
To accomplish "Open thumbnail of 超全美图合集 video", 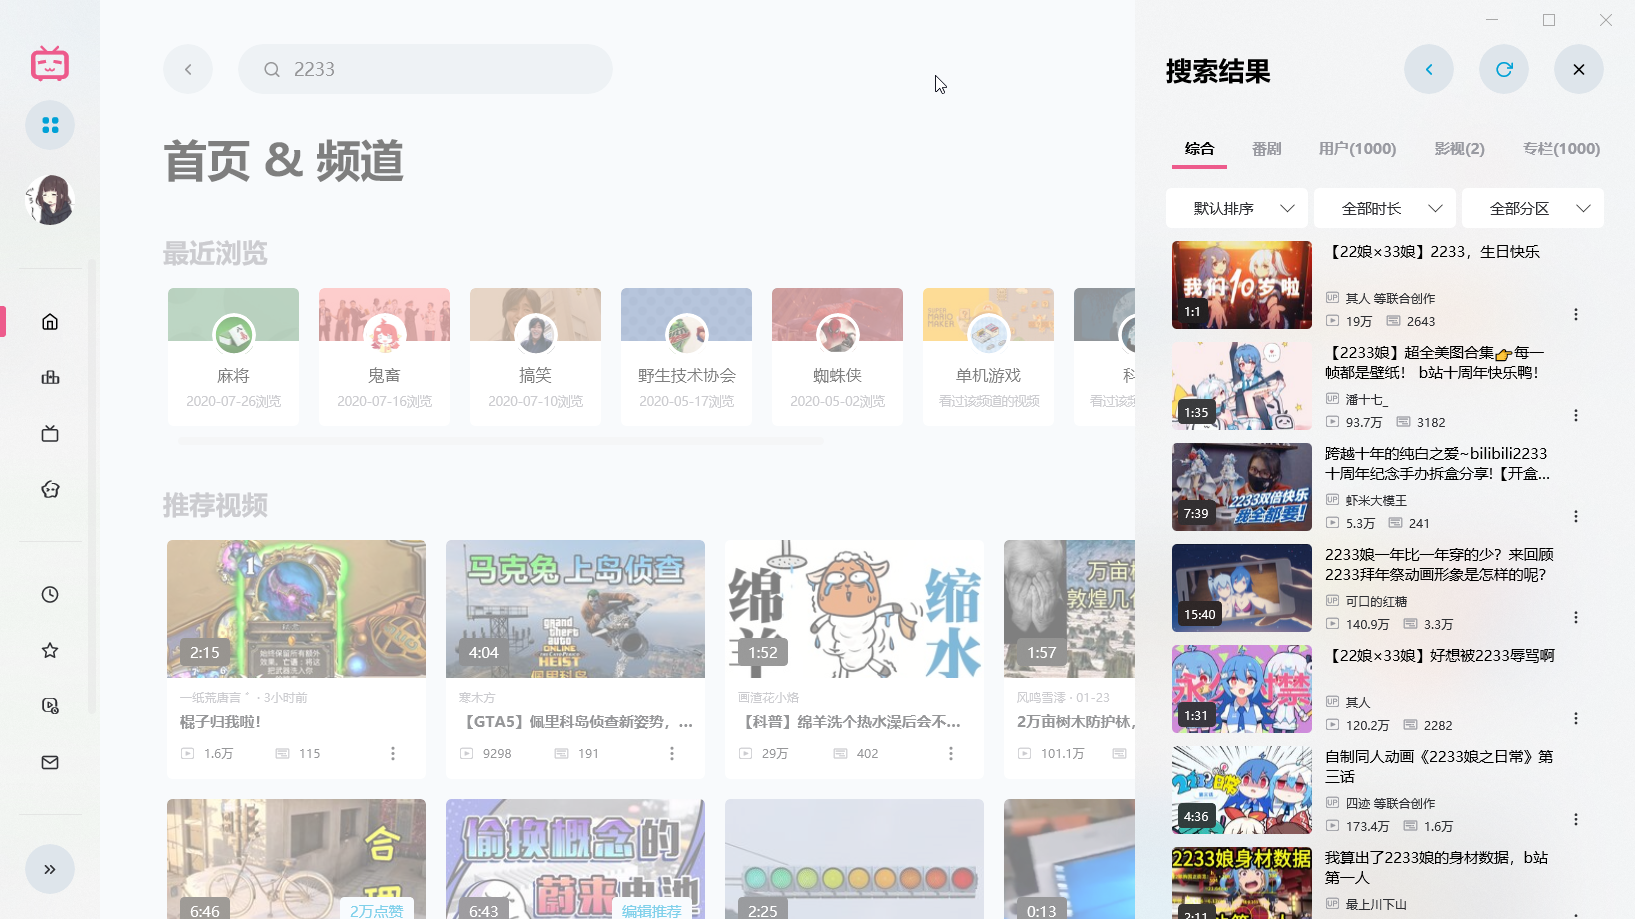I will coord(1242,386).
